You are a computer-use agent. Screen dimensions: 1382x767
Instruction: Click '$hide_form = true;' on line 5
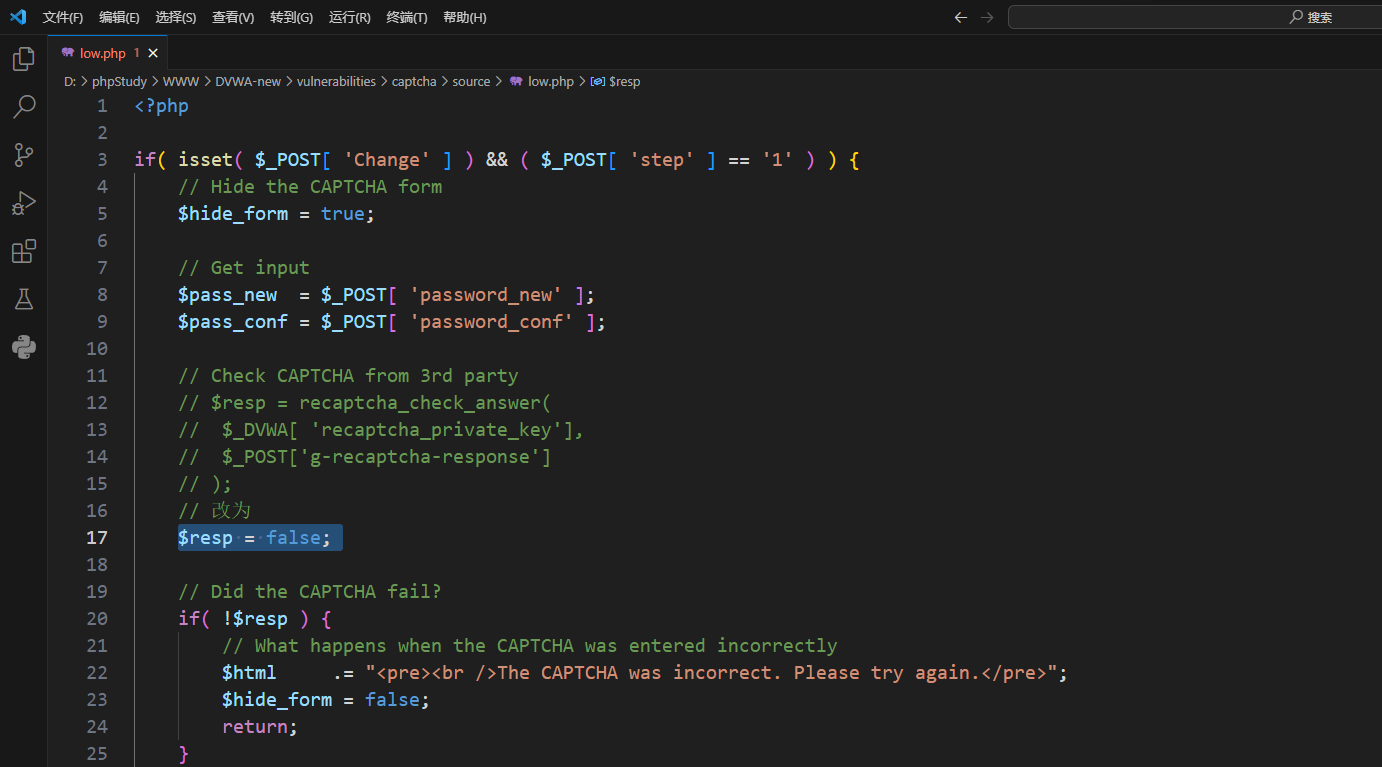tap(276, 214)
